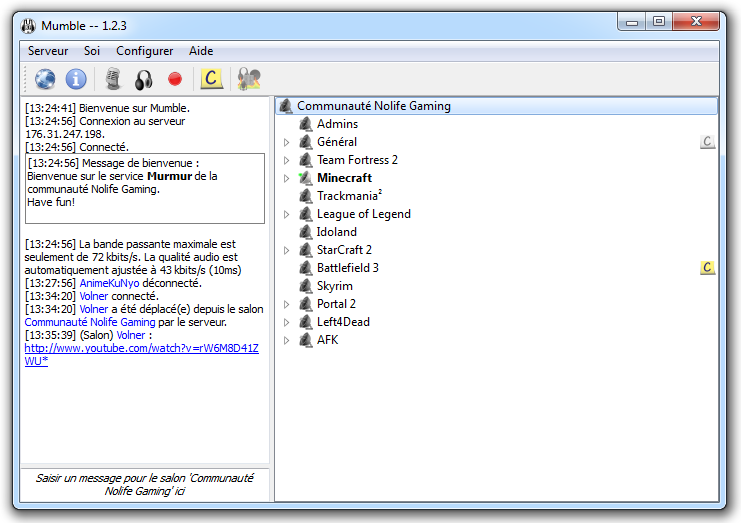Image resolution: width=741 pixels, height=523 pixels.
Task: Click the channel icon next to Minecraft
Action: pos(306,178)
